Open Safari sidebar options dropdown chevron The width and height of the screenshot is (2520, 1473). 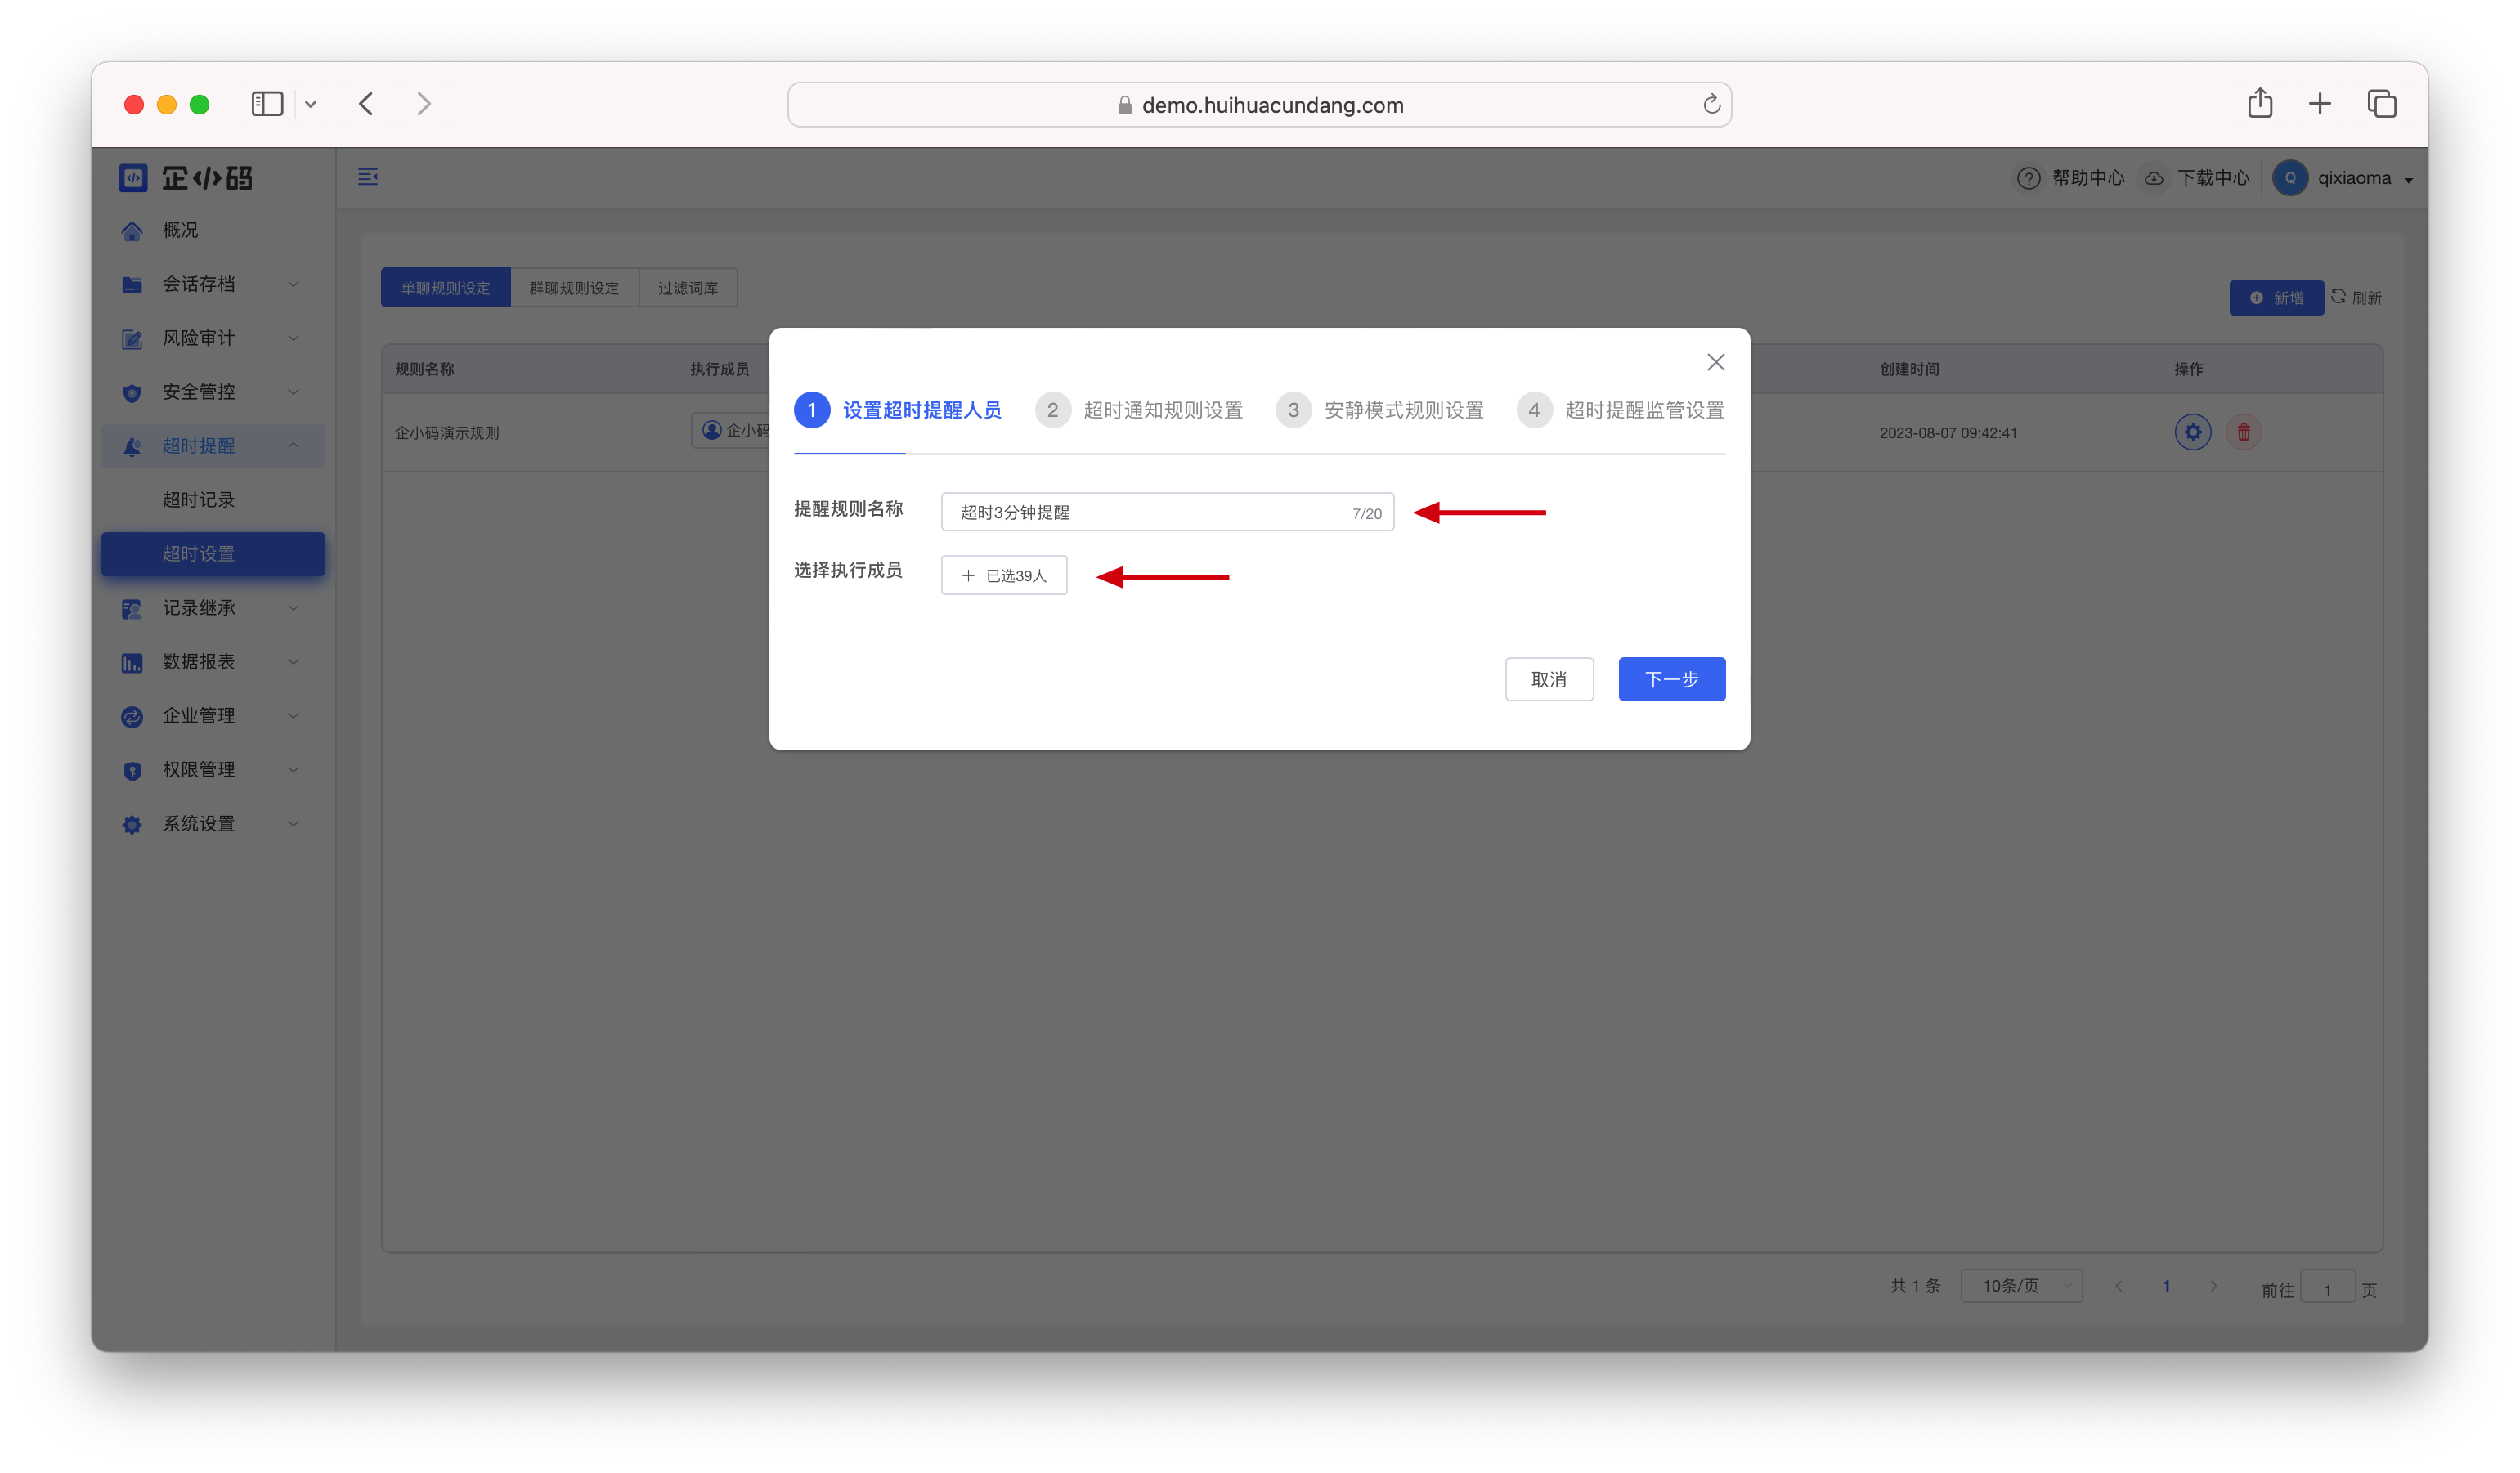point(311,104)
